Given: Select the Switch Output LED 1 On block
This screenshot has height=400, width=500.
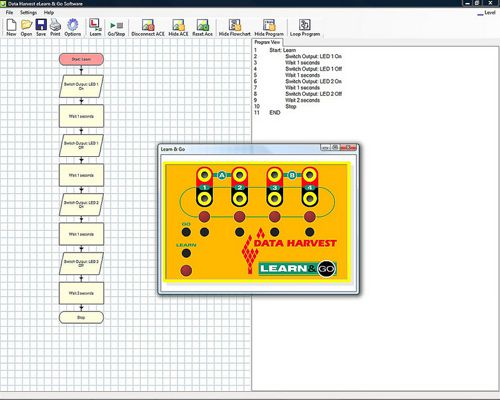Looking at the screenshot, I should pyautogui.click(x=81, y=86).
